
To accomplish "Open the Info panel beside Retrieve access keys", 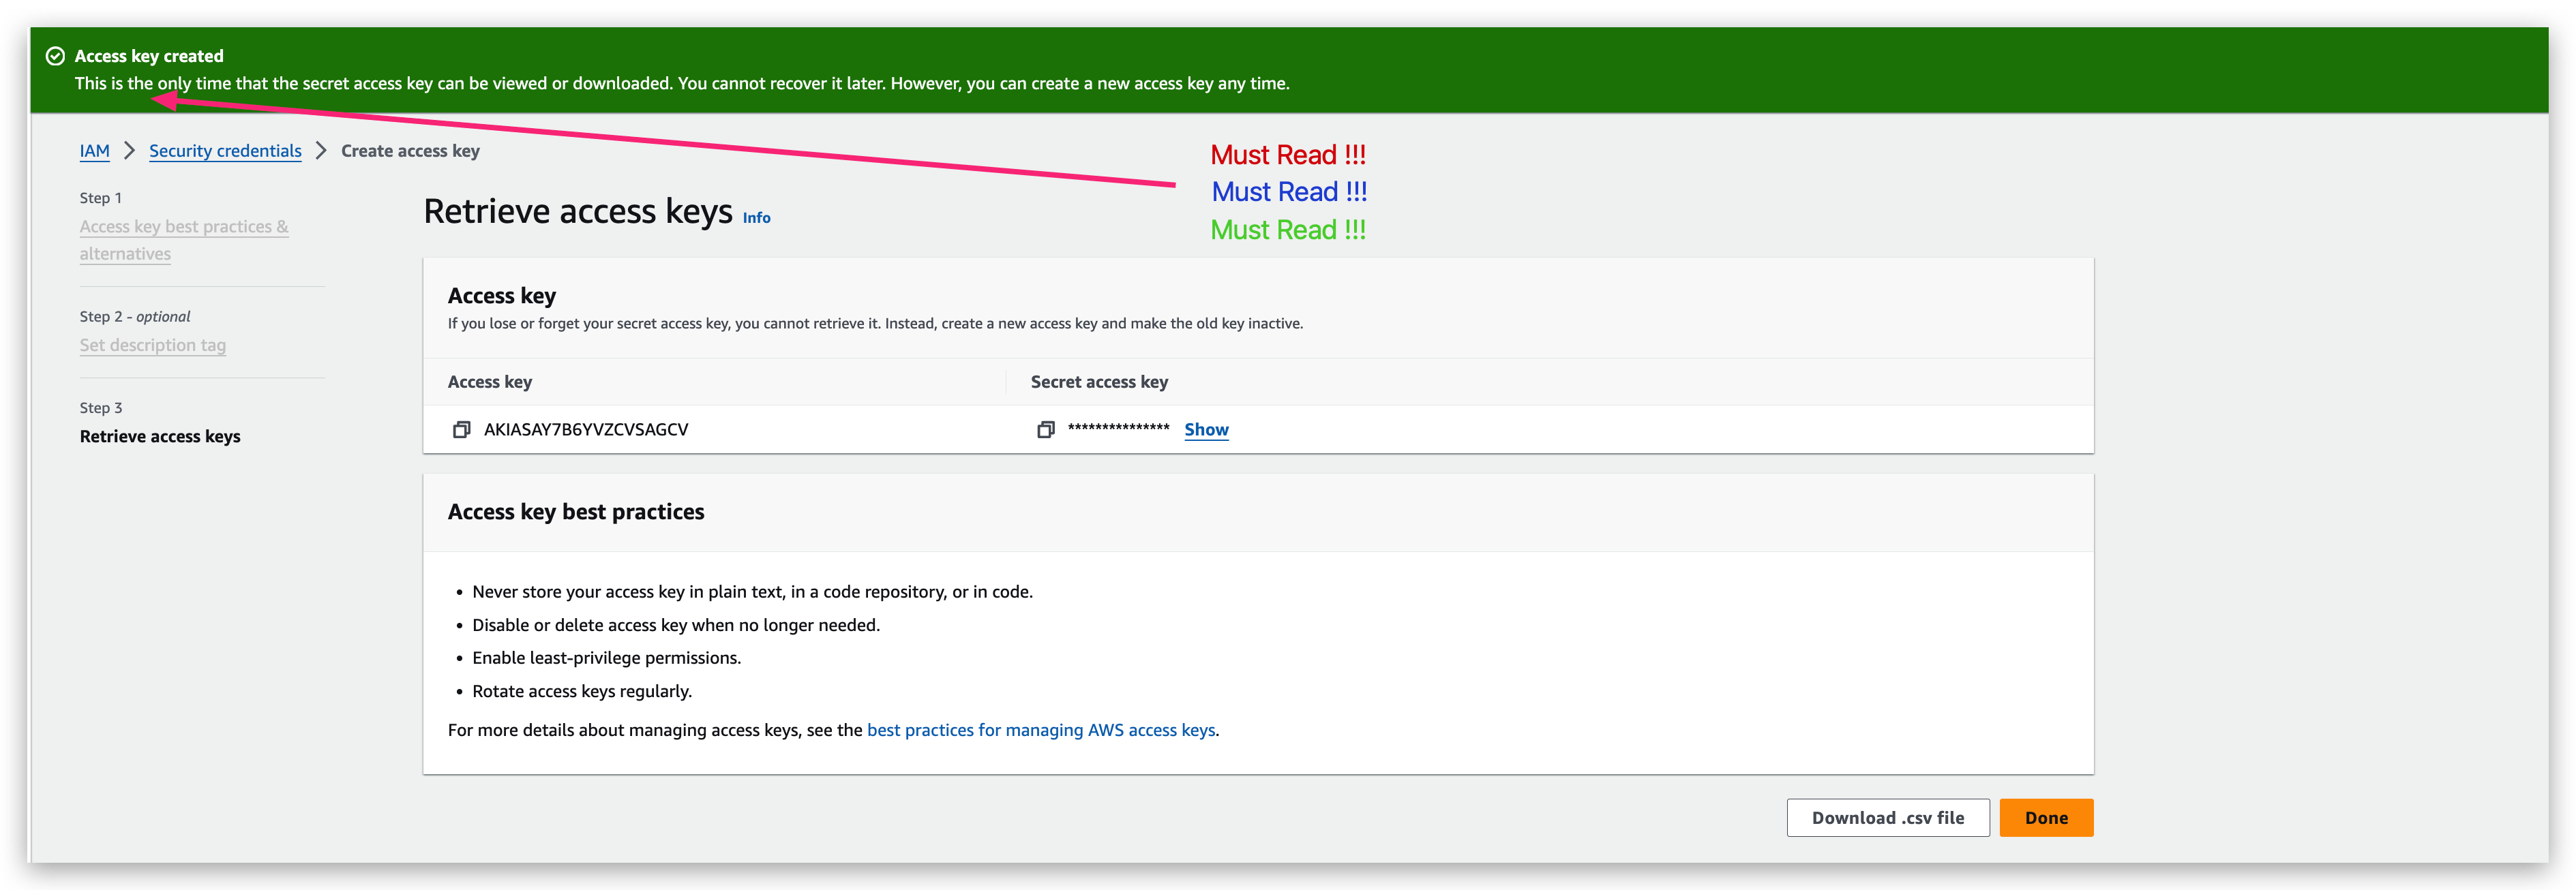I will pos(756,218).
